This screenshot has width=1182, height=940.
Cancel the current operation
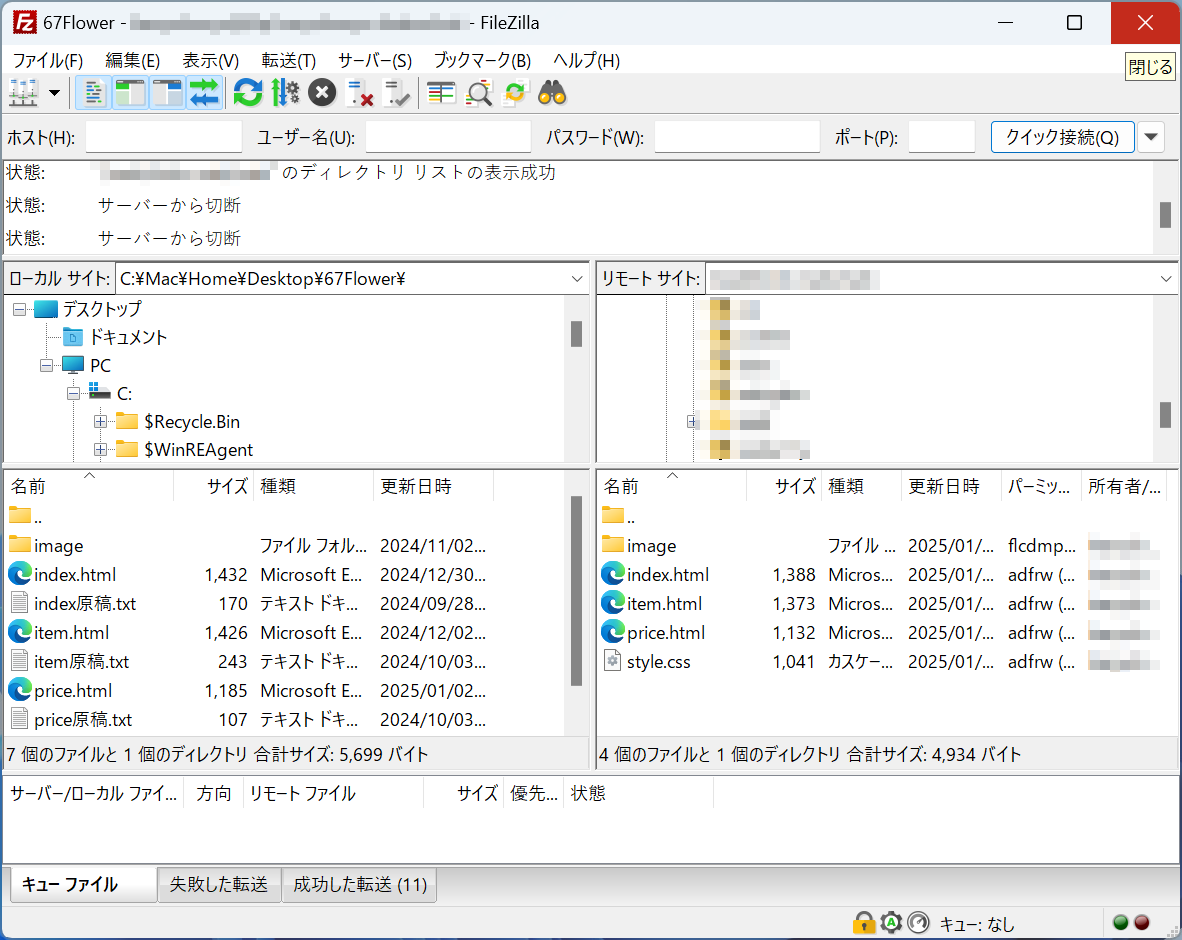click(x=322, y=93)
